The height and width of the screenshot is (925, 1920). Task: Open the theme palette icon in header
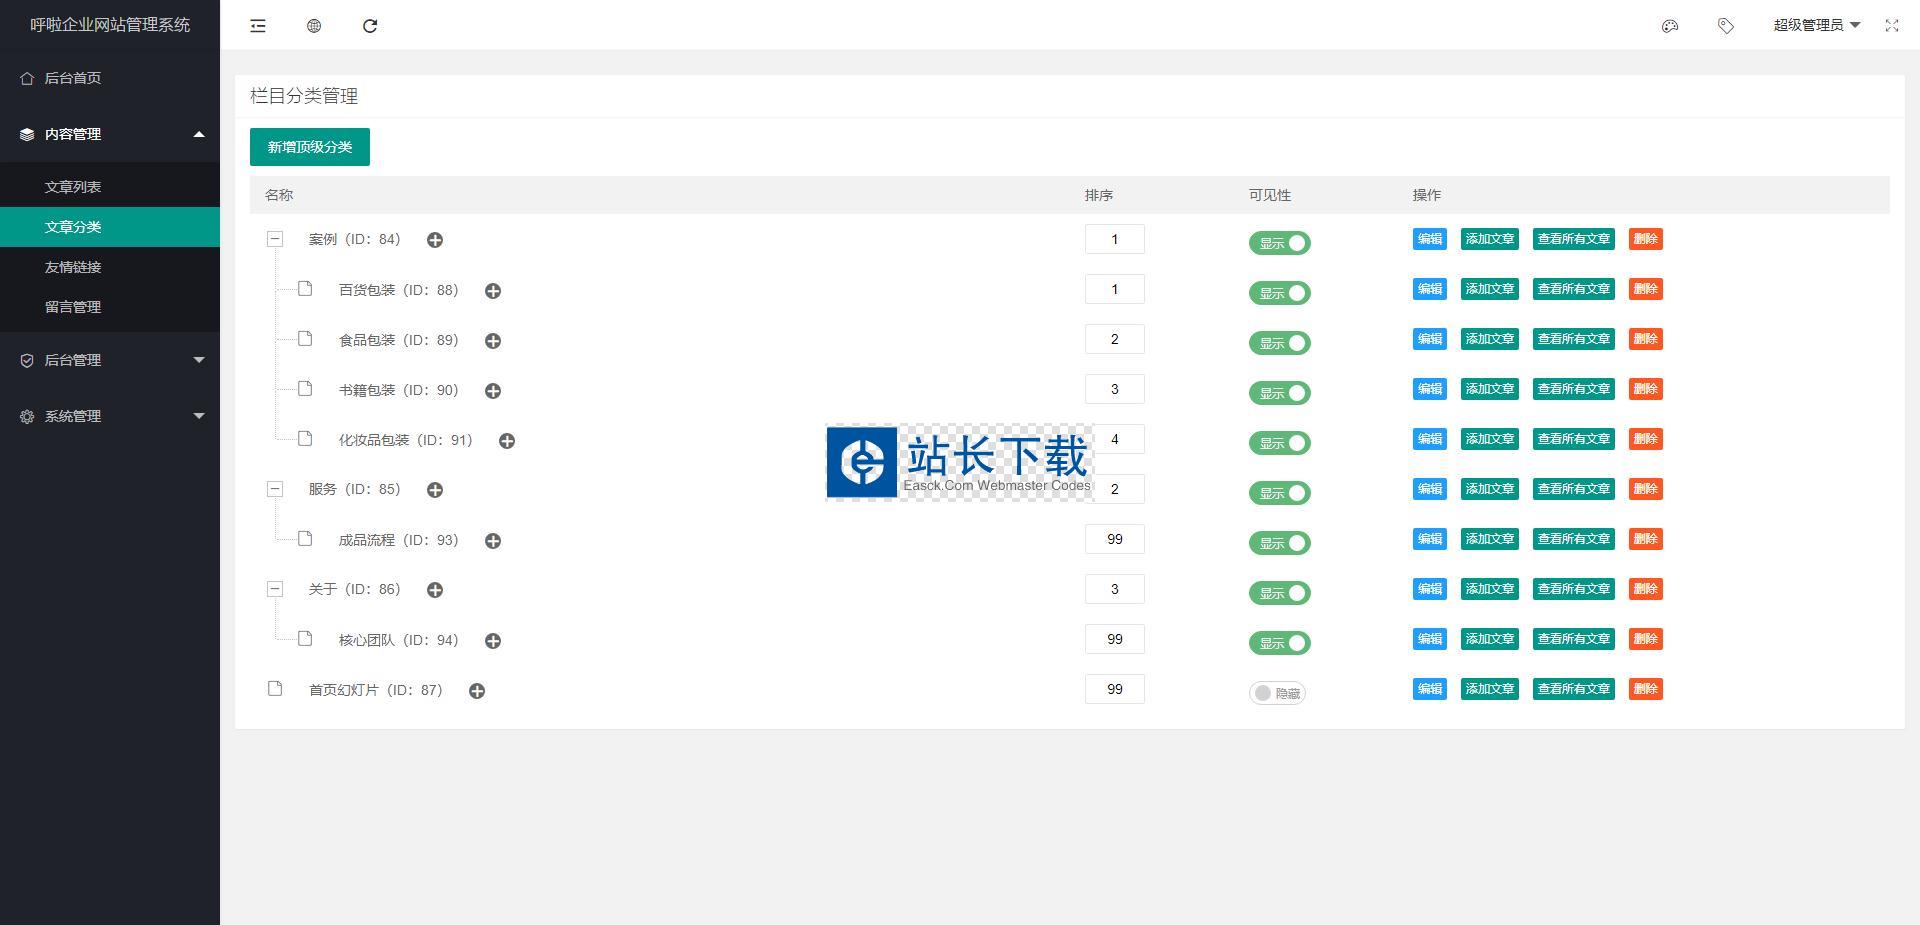pos(1669,26)
